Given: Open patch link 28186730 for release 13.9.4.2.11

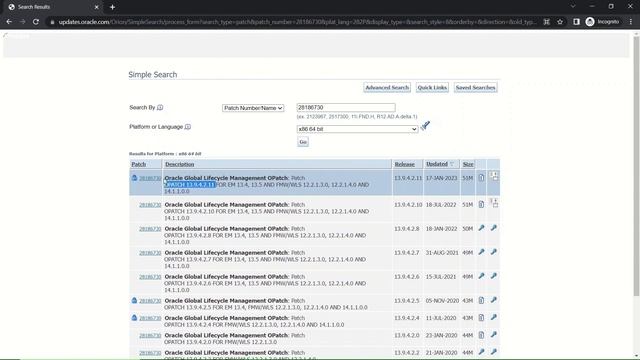Looking at the screenshot, I should coord(150,178).
